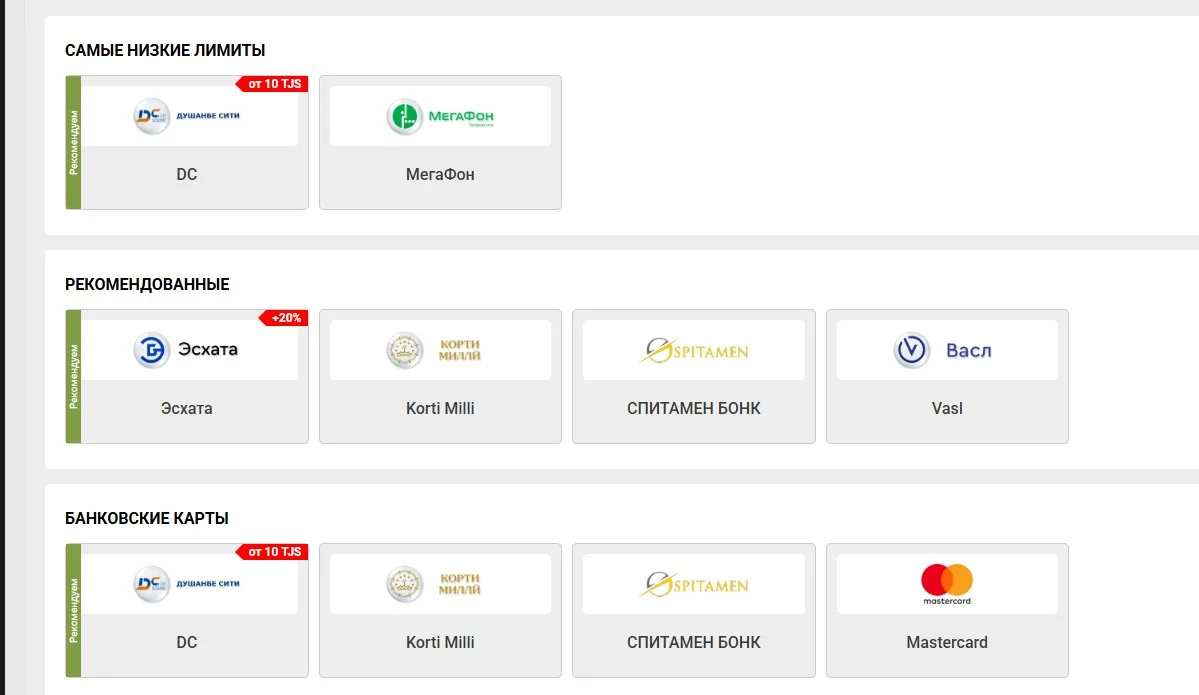This screenshot has width=1199, height=695.
Task: Open Spitamen logo in bank cards section
Action: 694,585
